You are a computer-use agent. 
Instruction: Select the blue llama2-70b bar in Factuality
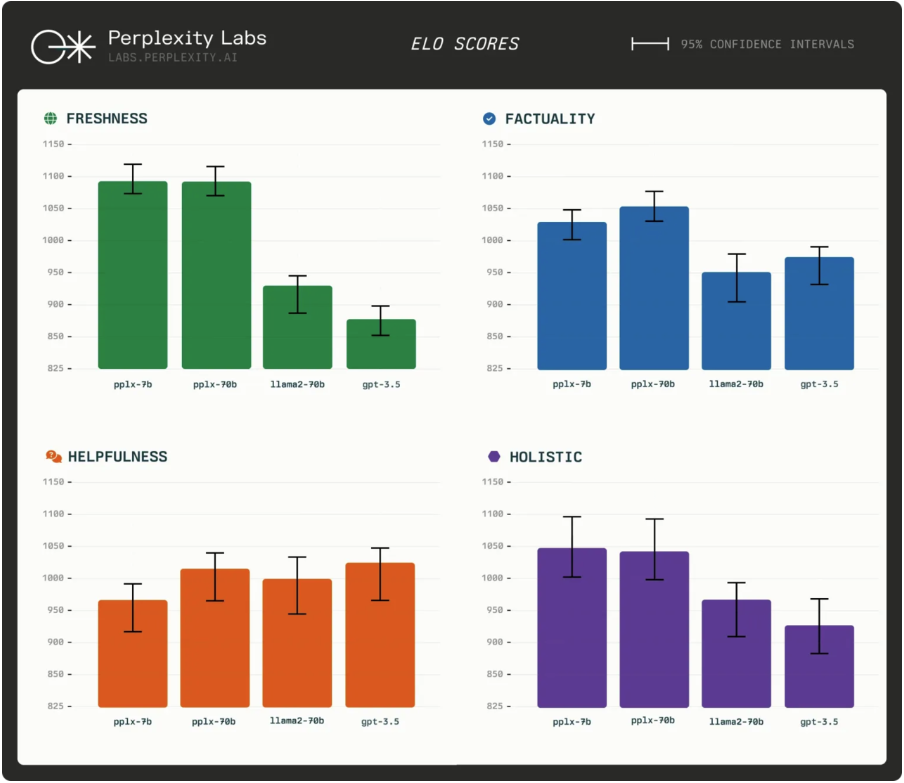coord(736,321)
